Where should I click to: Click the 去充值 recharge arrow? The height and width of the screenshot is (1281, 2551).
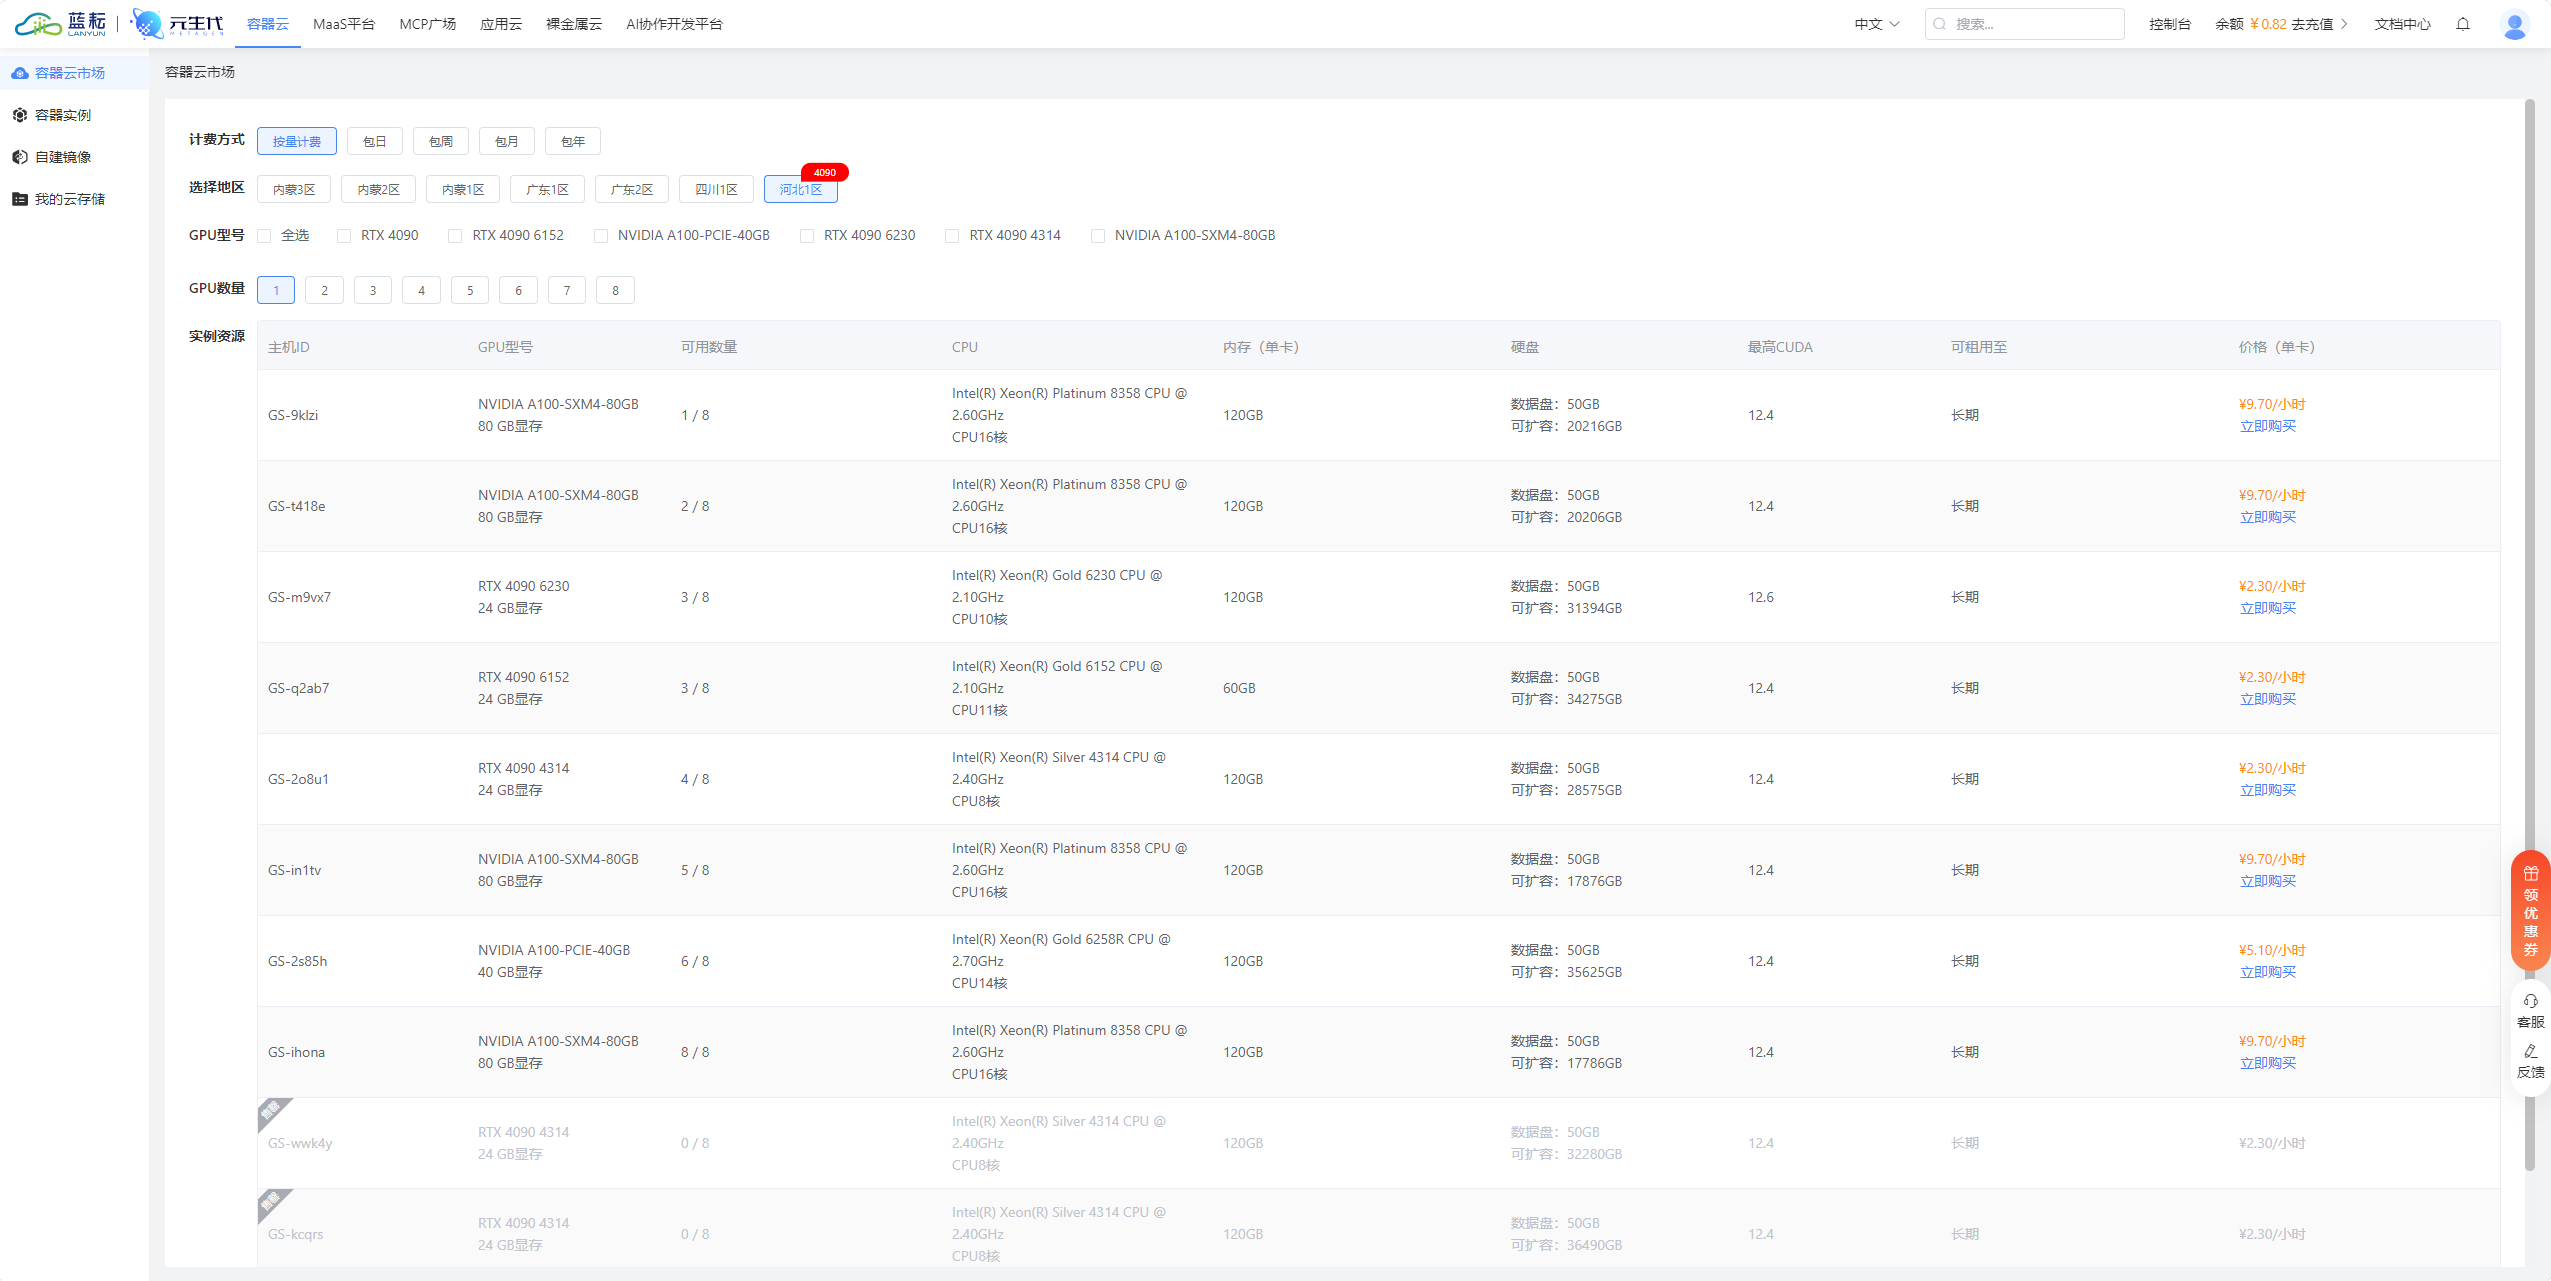click(2343, 24)
